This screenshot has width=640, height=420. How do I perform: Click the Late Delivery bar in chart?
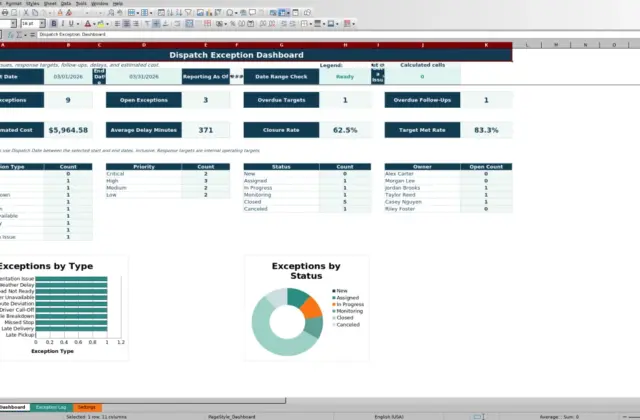tap(71, 329)
